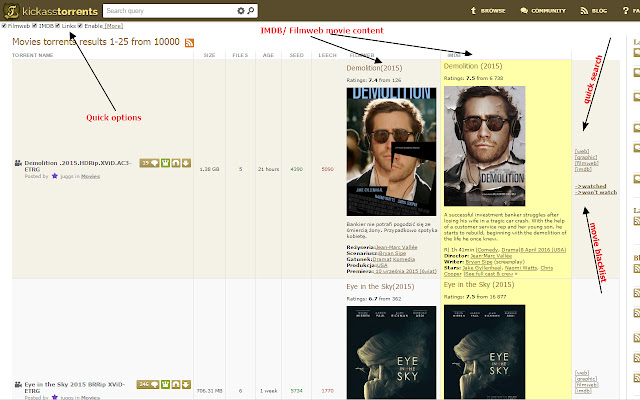Select Eye in the Sky seed count 5734

point(297,391)
